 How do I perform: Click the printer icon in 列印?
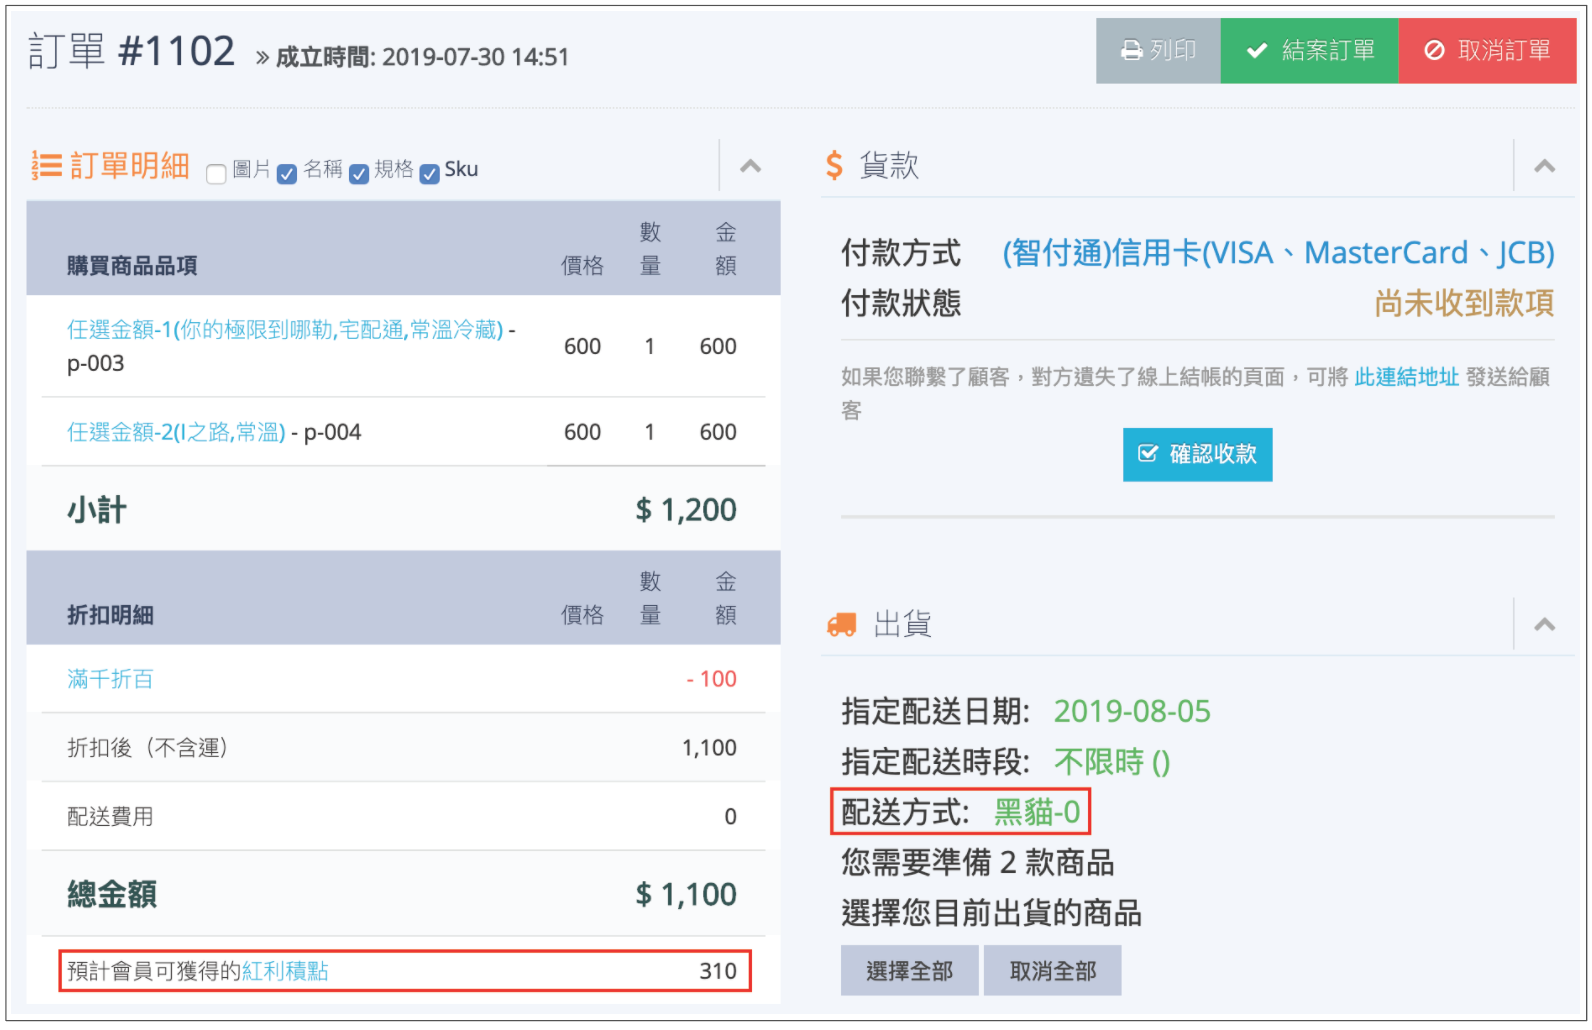click(1131, 50)
